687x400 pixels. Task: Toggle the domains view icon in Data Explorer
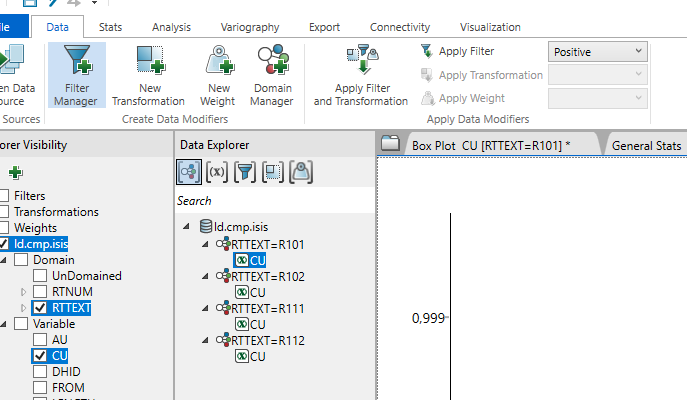189,172
